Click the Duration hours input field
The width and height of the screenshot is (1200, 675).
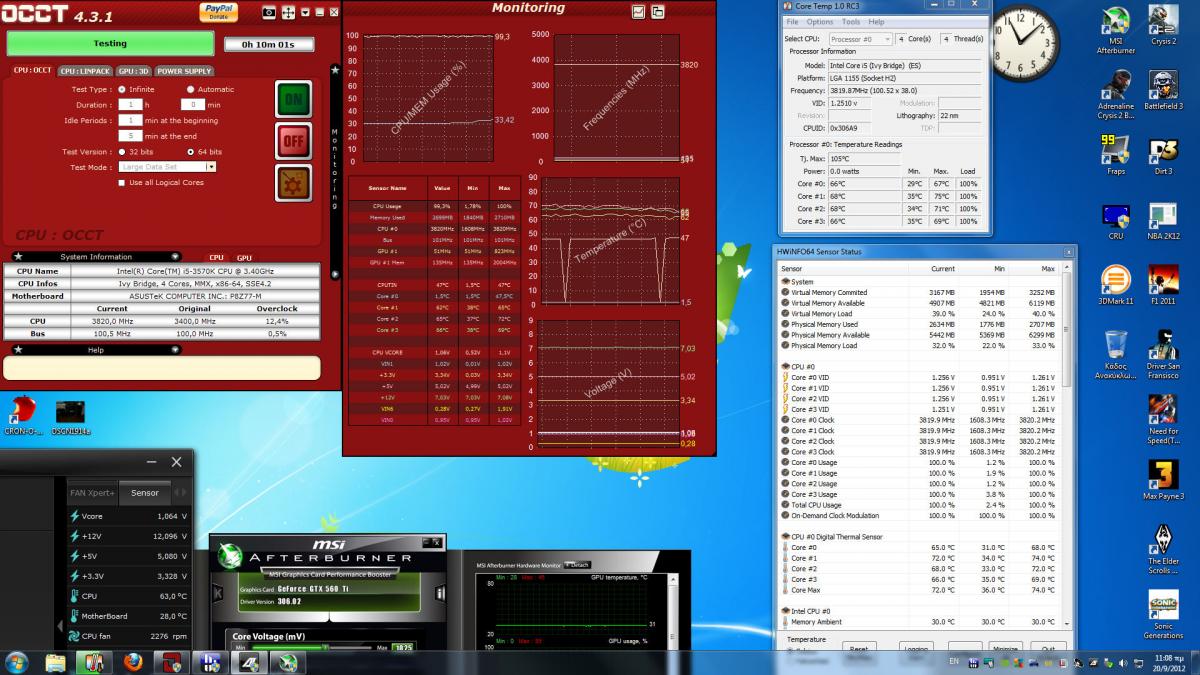pyautogui.click(x=129, y=104)
